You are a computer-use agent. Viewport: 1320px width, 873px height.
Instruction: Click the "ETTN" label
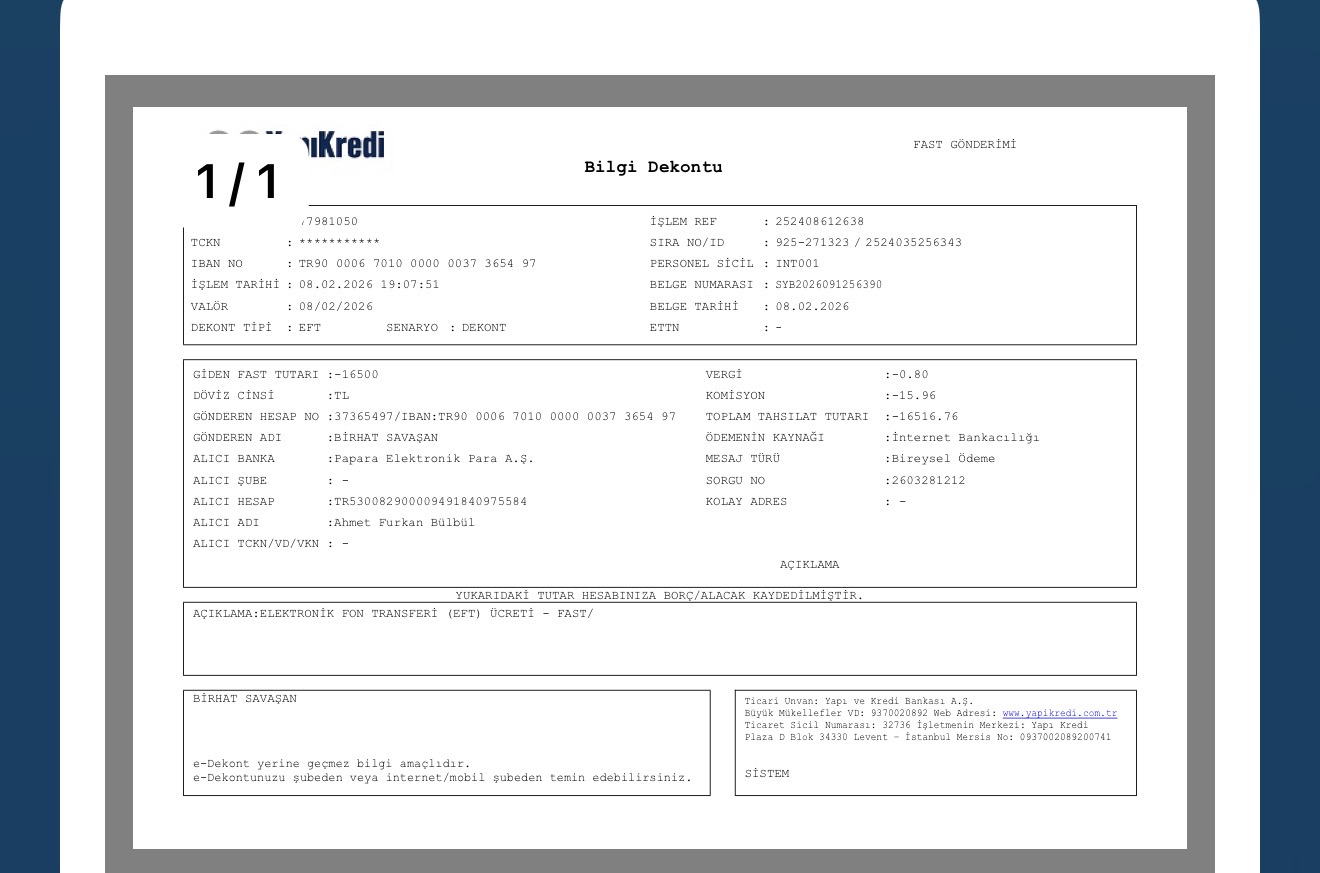665,328
